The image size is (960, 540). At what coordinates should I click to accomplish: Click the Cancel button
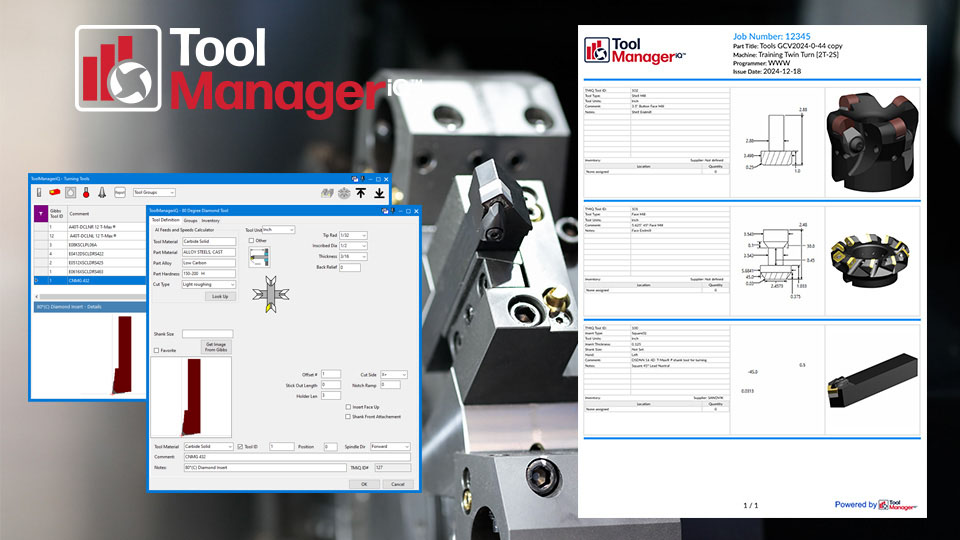(398, 484)
